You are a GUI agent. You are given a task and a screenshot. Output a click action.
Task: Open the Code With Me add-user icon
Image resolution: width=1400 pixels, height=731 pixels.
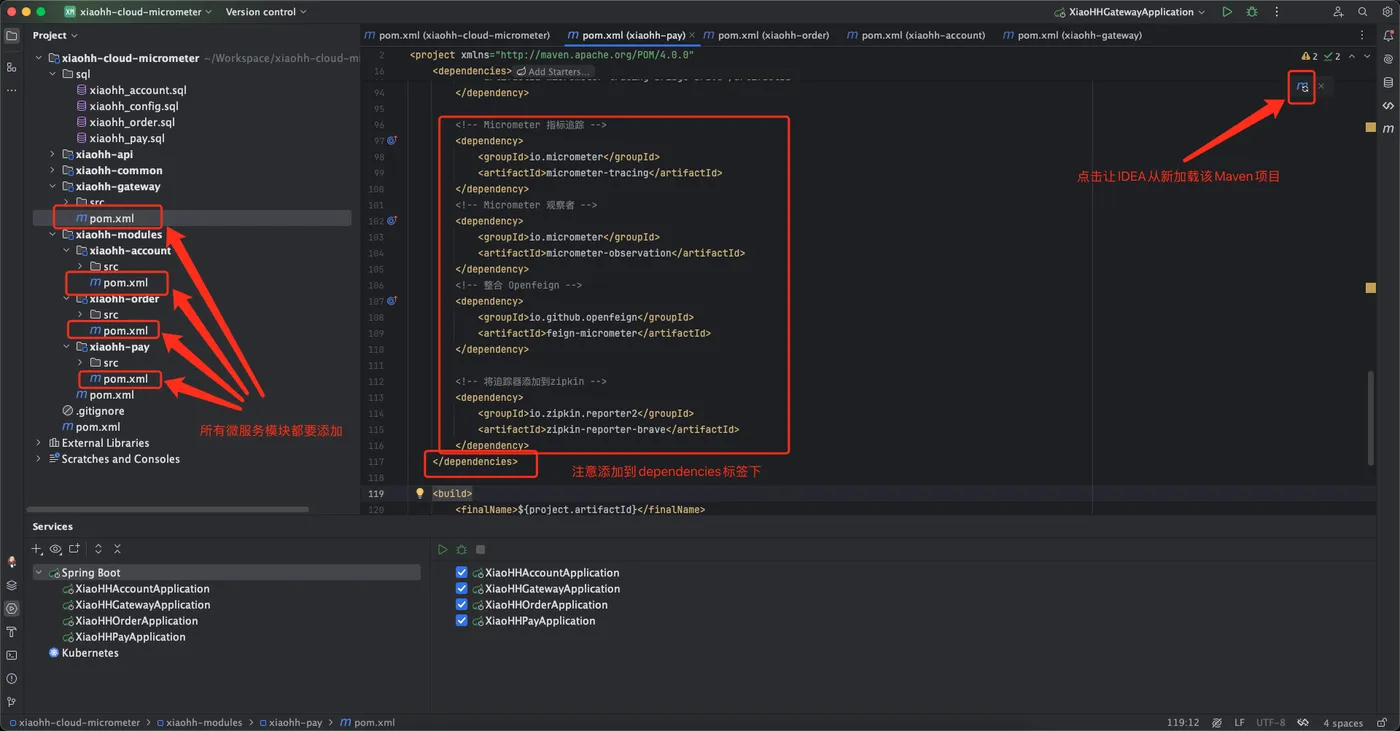click(1338, 12)
